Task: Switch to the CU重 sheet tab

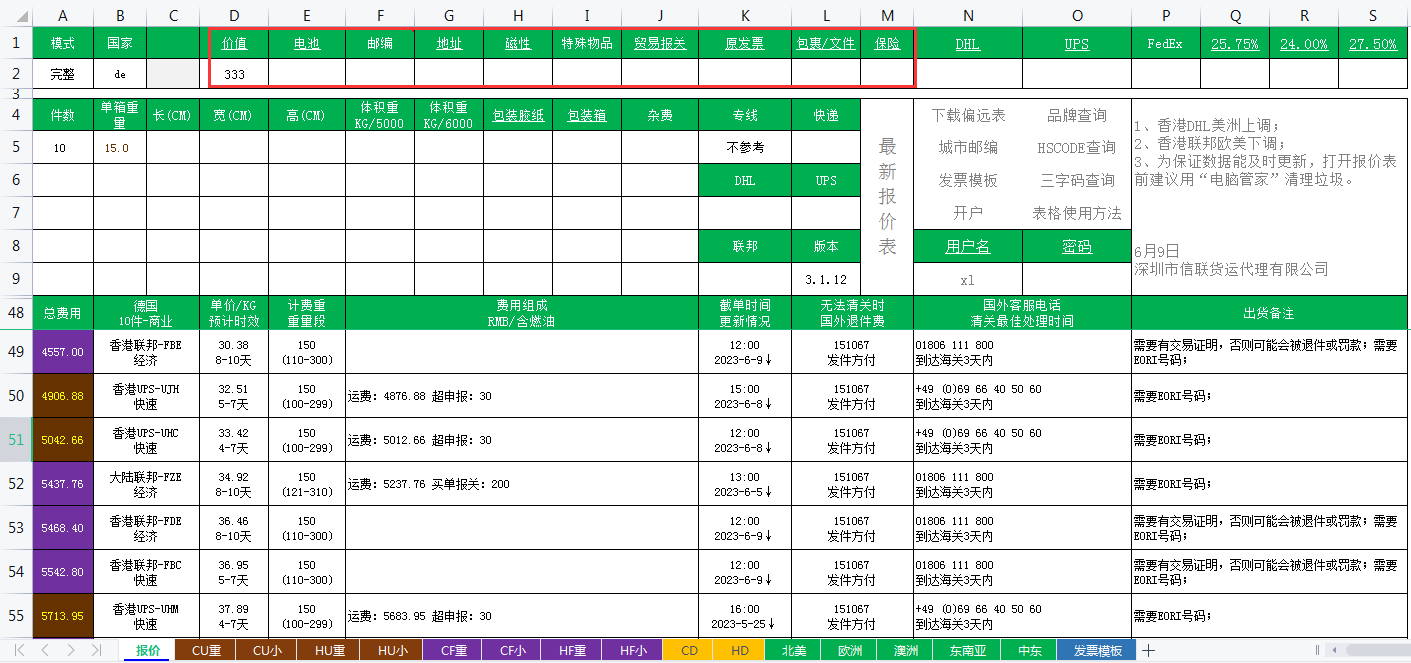Action: [206, 651]
